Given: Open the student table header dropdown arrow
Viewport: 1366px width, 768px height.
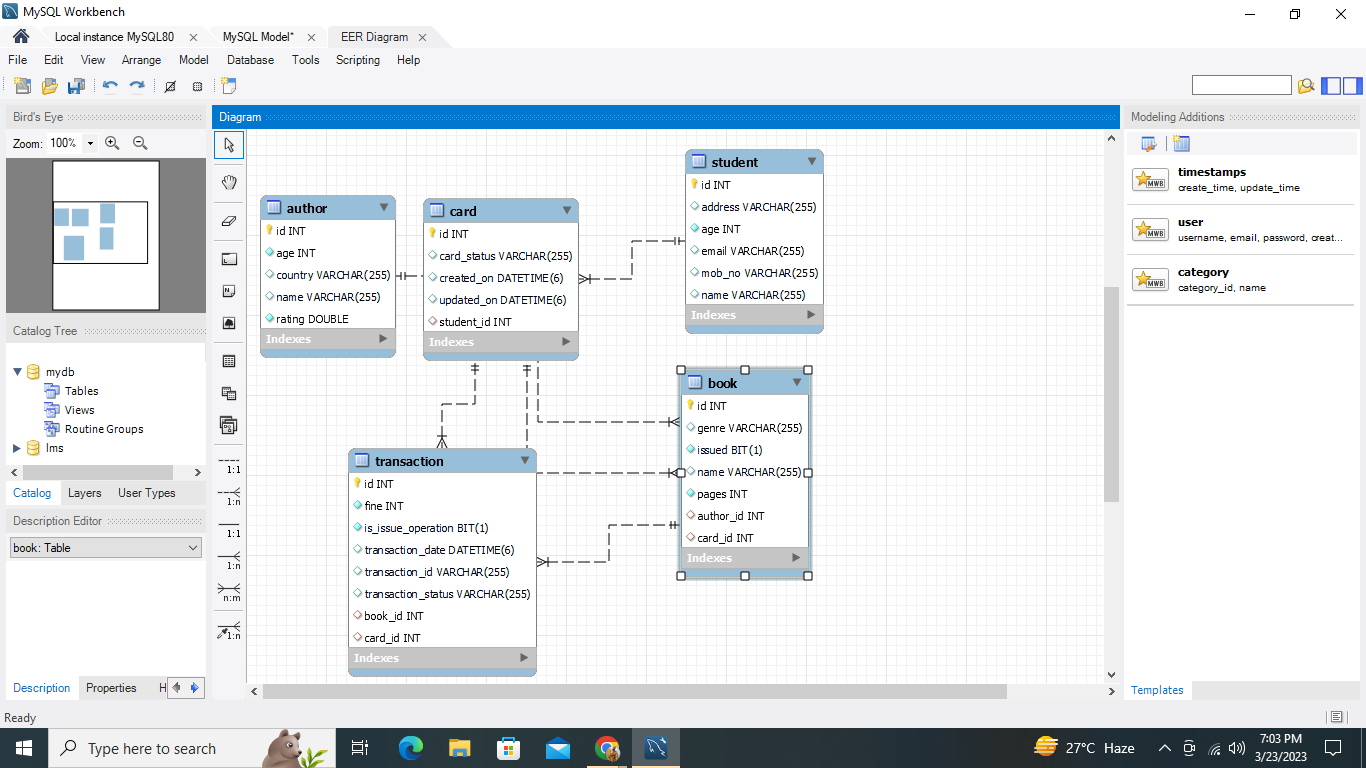Looking at the screenshot, I should [812, 161].
